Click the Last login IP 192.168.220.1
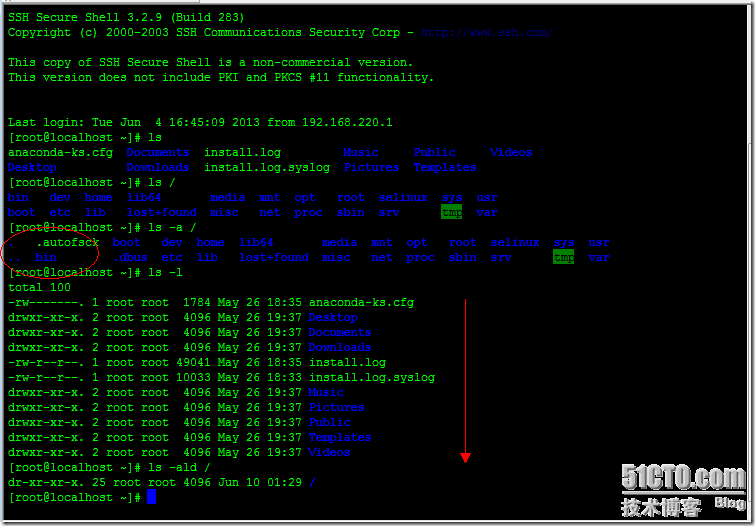 [x=347, y=122]
